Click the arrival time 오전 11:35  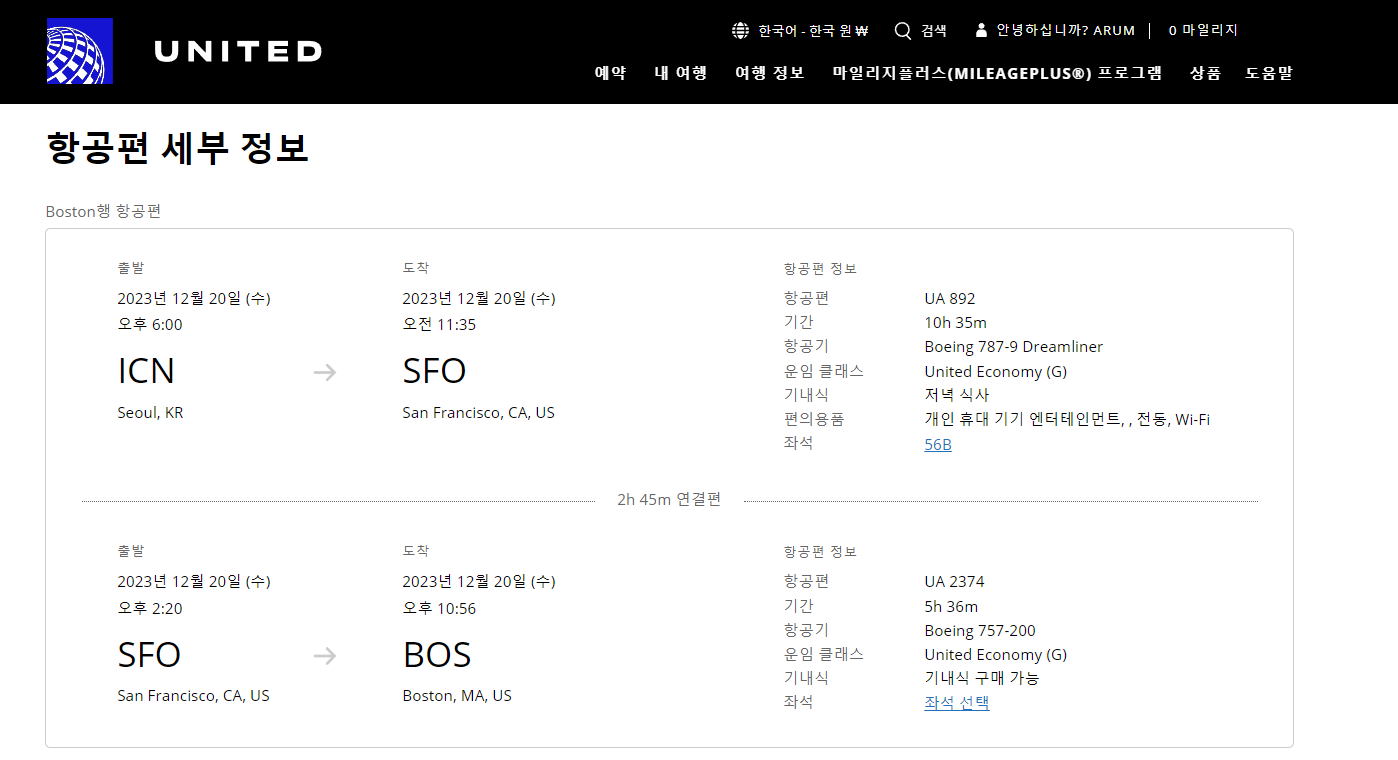tap(439, 324)
